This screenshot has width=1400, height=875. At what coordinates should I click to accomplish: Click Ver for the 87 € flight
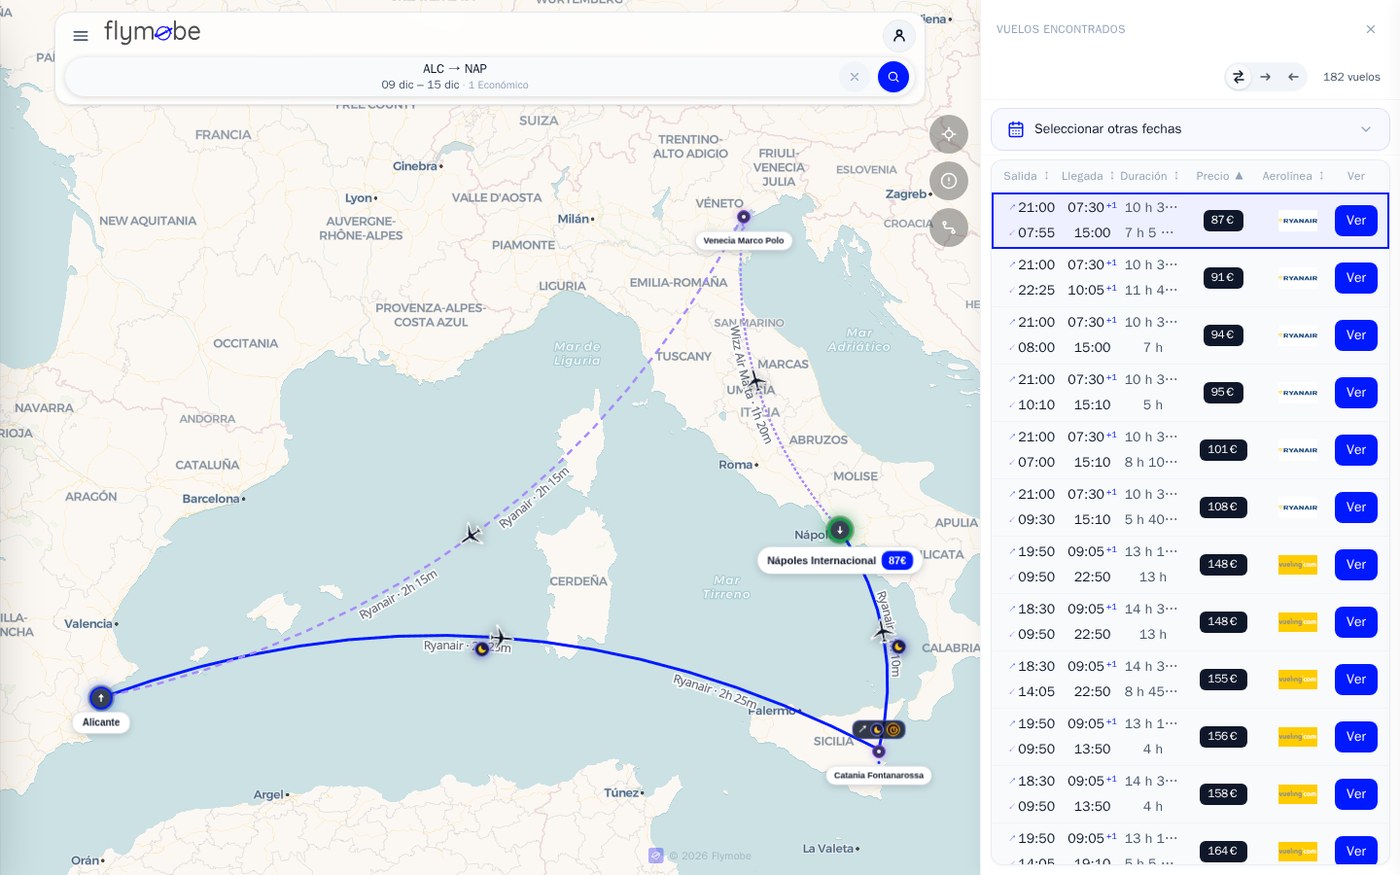click(1356, 221)
